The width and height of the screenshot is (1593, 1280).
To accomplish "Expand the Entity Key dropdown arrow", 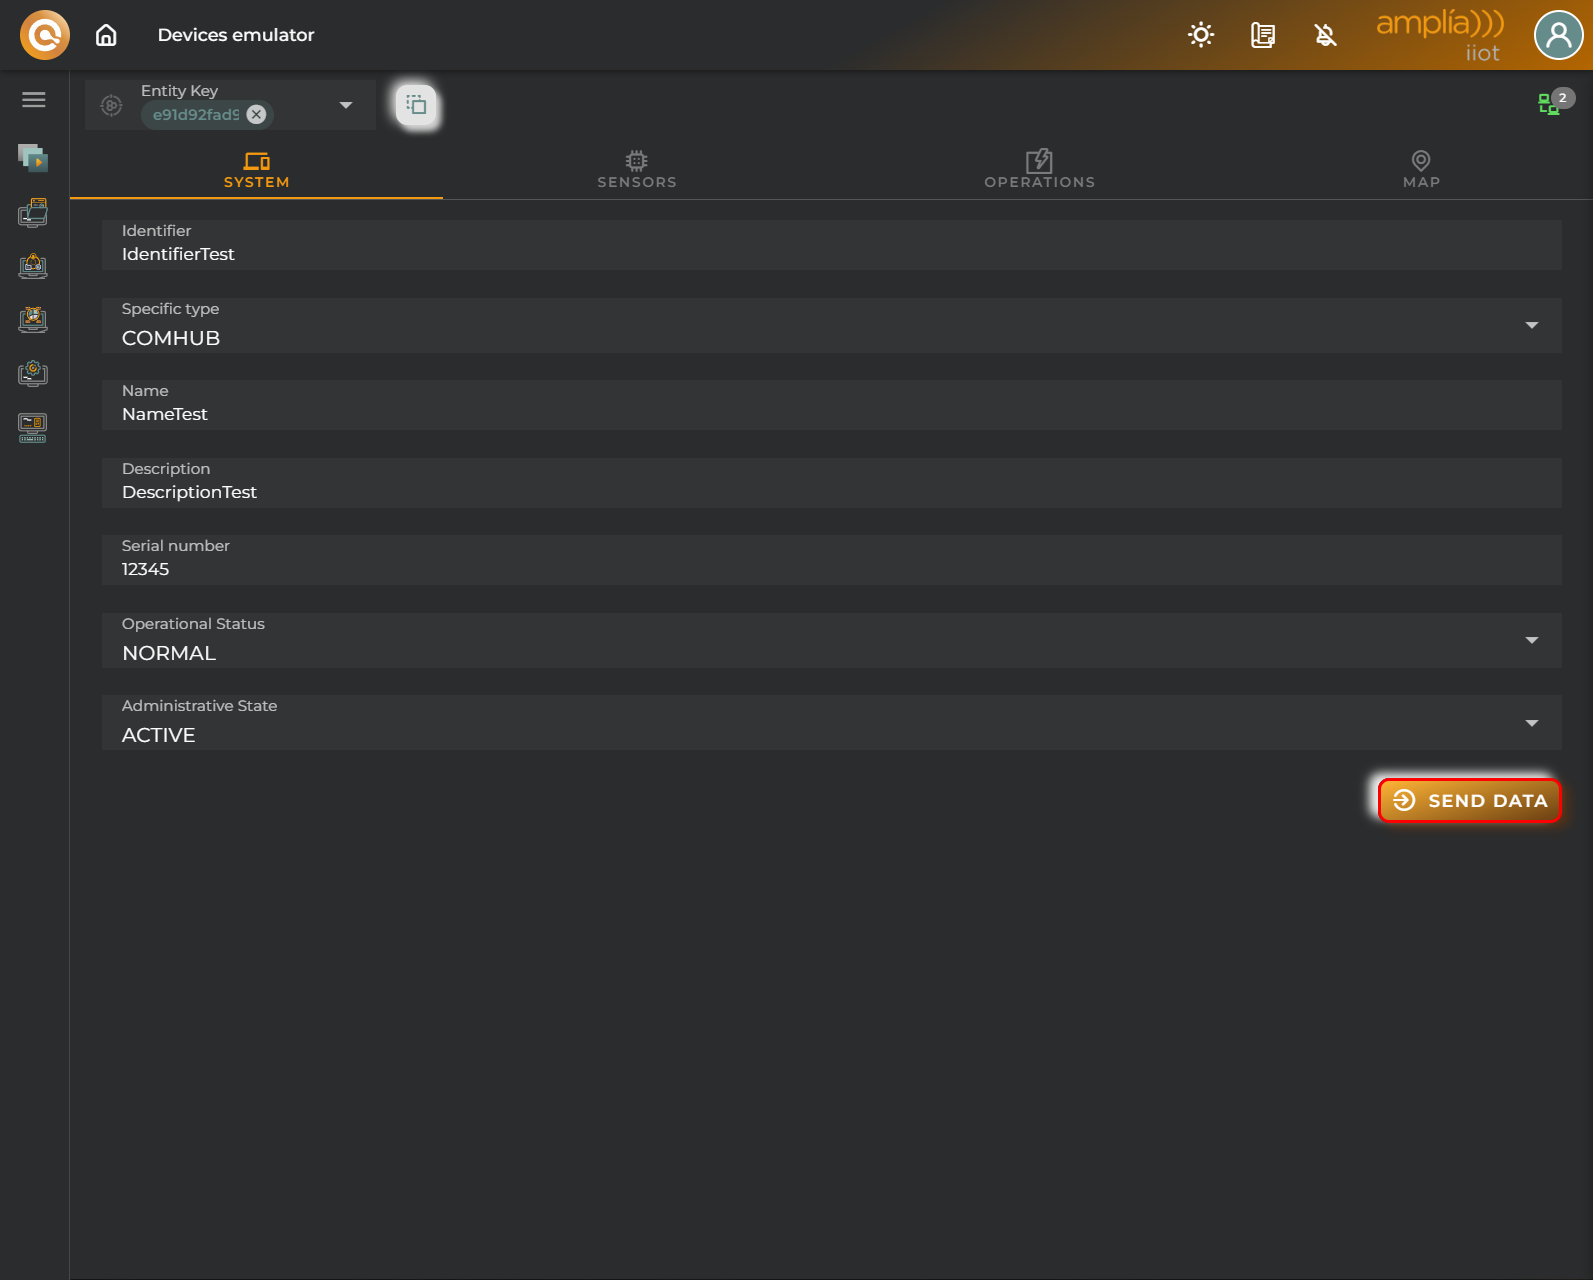I will point(346,105).
